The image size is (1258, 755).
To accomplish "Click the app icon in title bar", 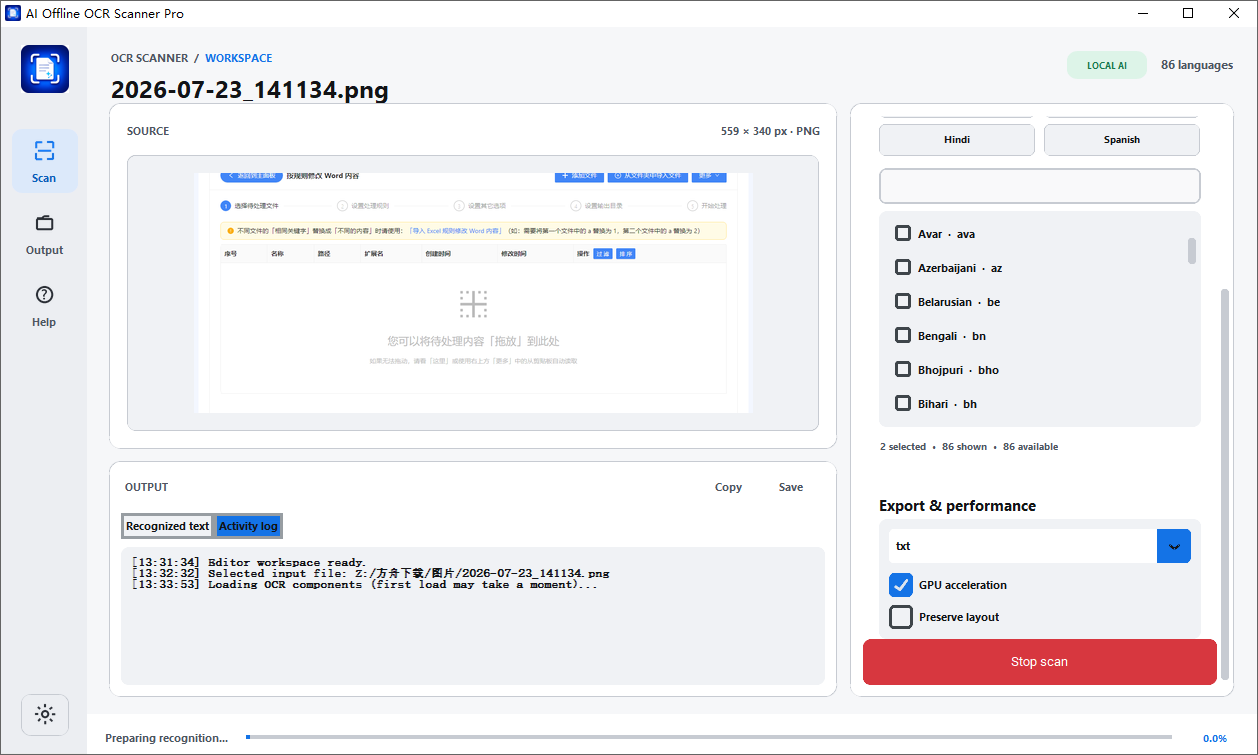I will 13,14.
